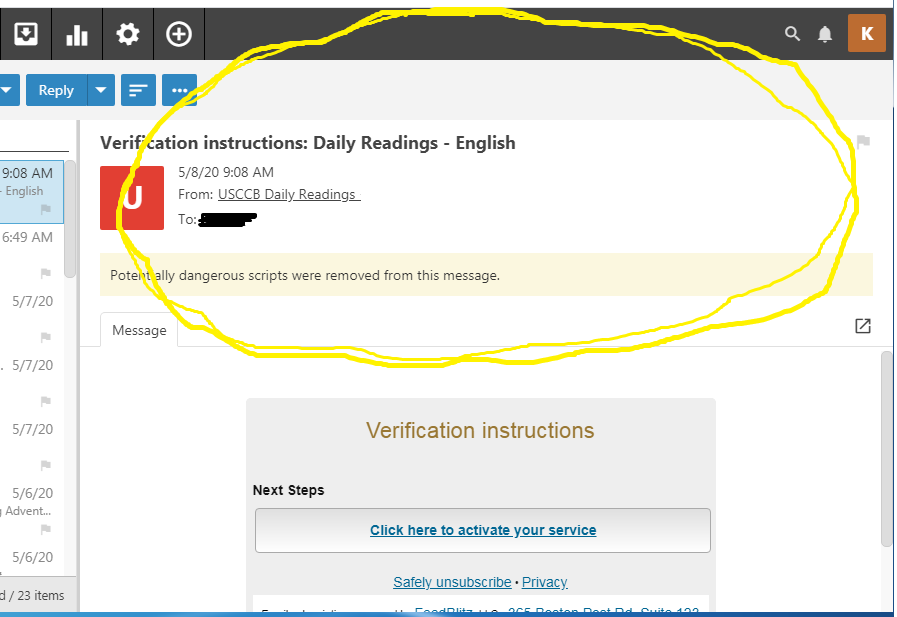Open the settings gear icon
The height and width of the screenshot is (617, 897).
128,35
